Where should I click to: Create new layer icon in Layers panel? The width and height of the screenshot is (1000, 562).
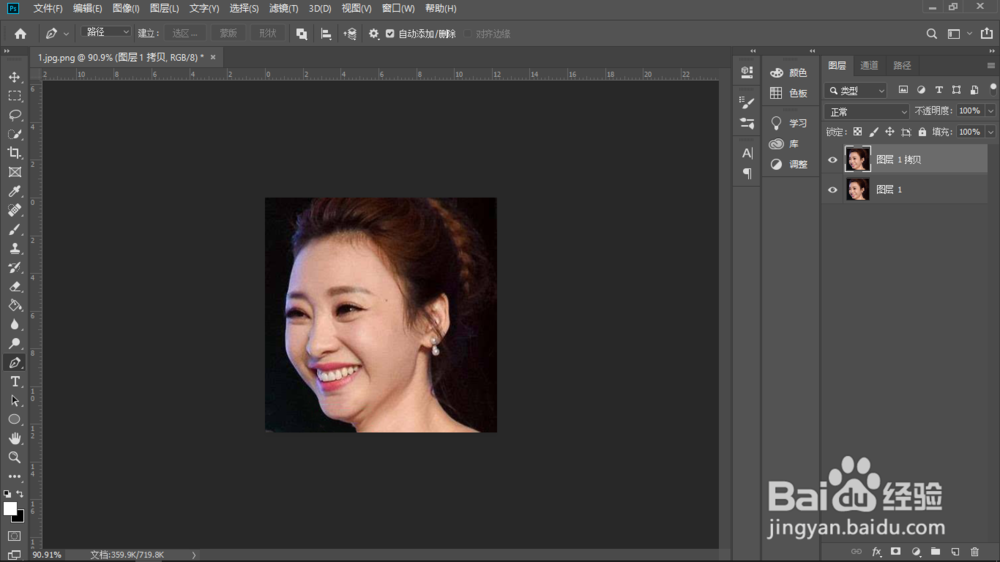point(955,551)
